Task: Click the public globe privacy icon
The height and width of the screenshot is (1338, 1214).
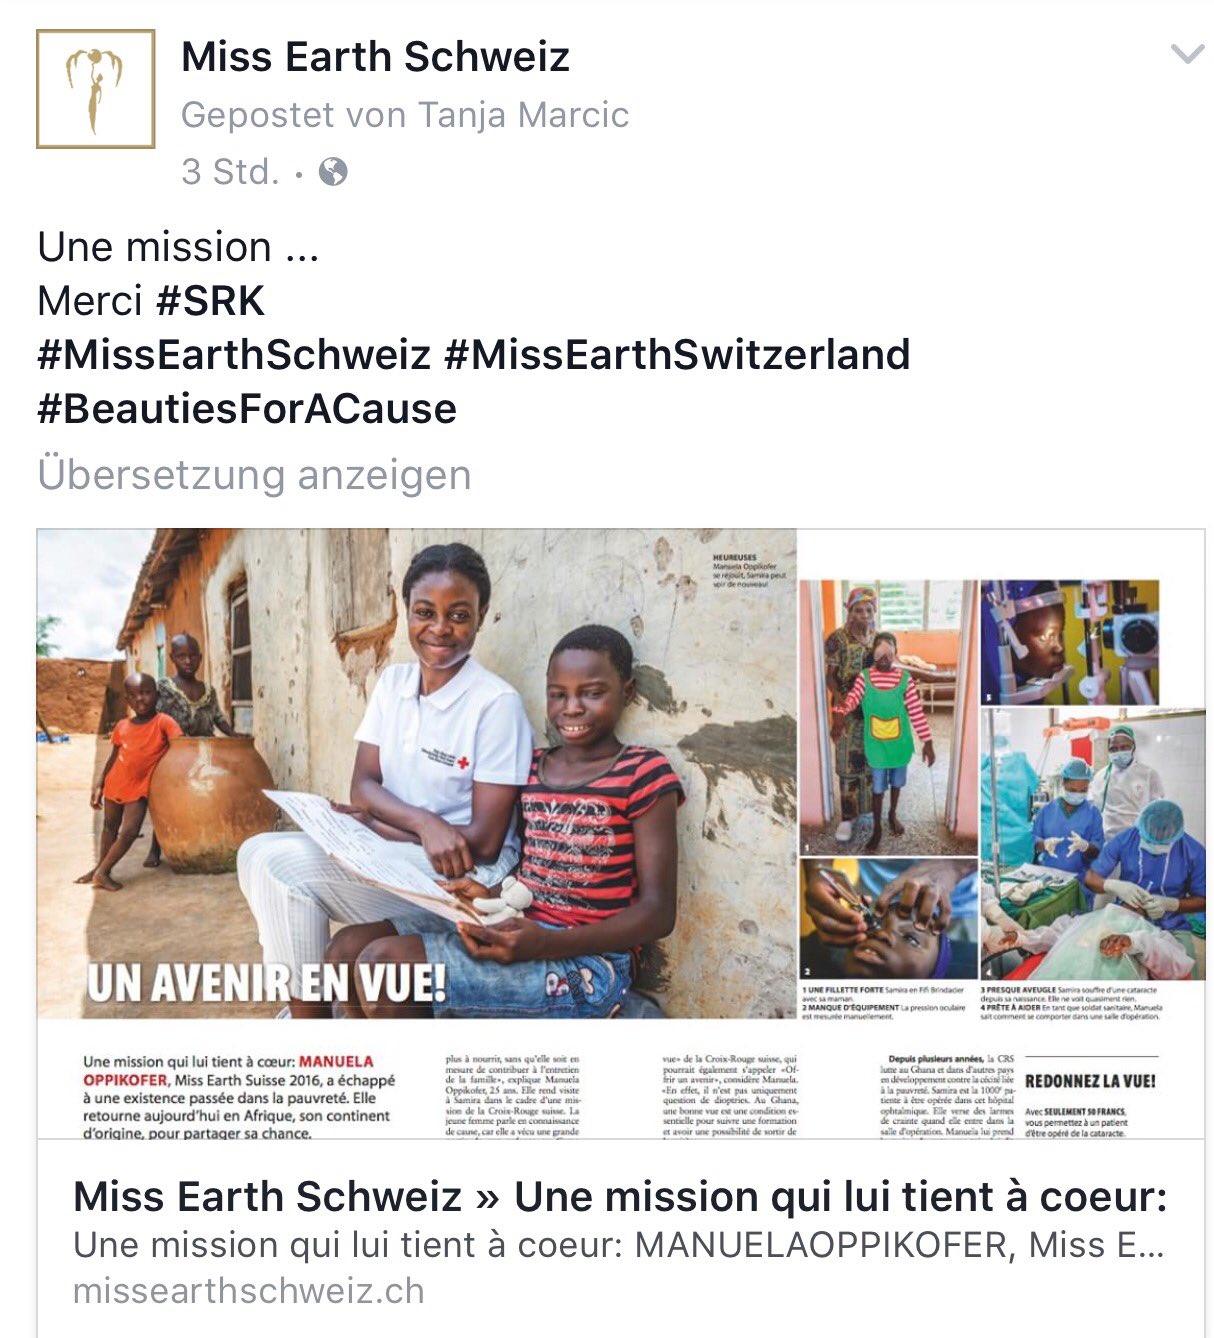Action: click(x=333, y=173)
